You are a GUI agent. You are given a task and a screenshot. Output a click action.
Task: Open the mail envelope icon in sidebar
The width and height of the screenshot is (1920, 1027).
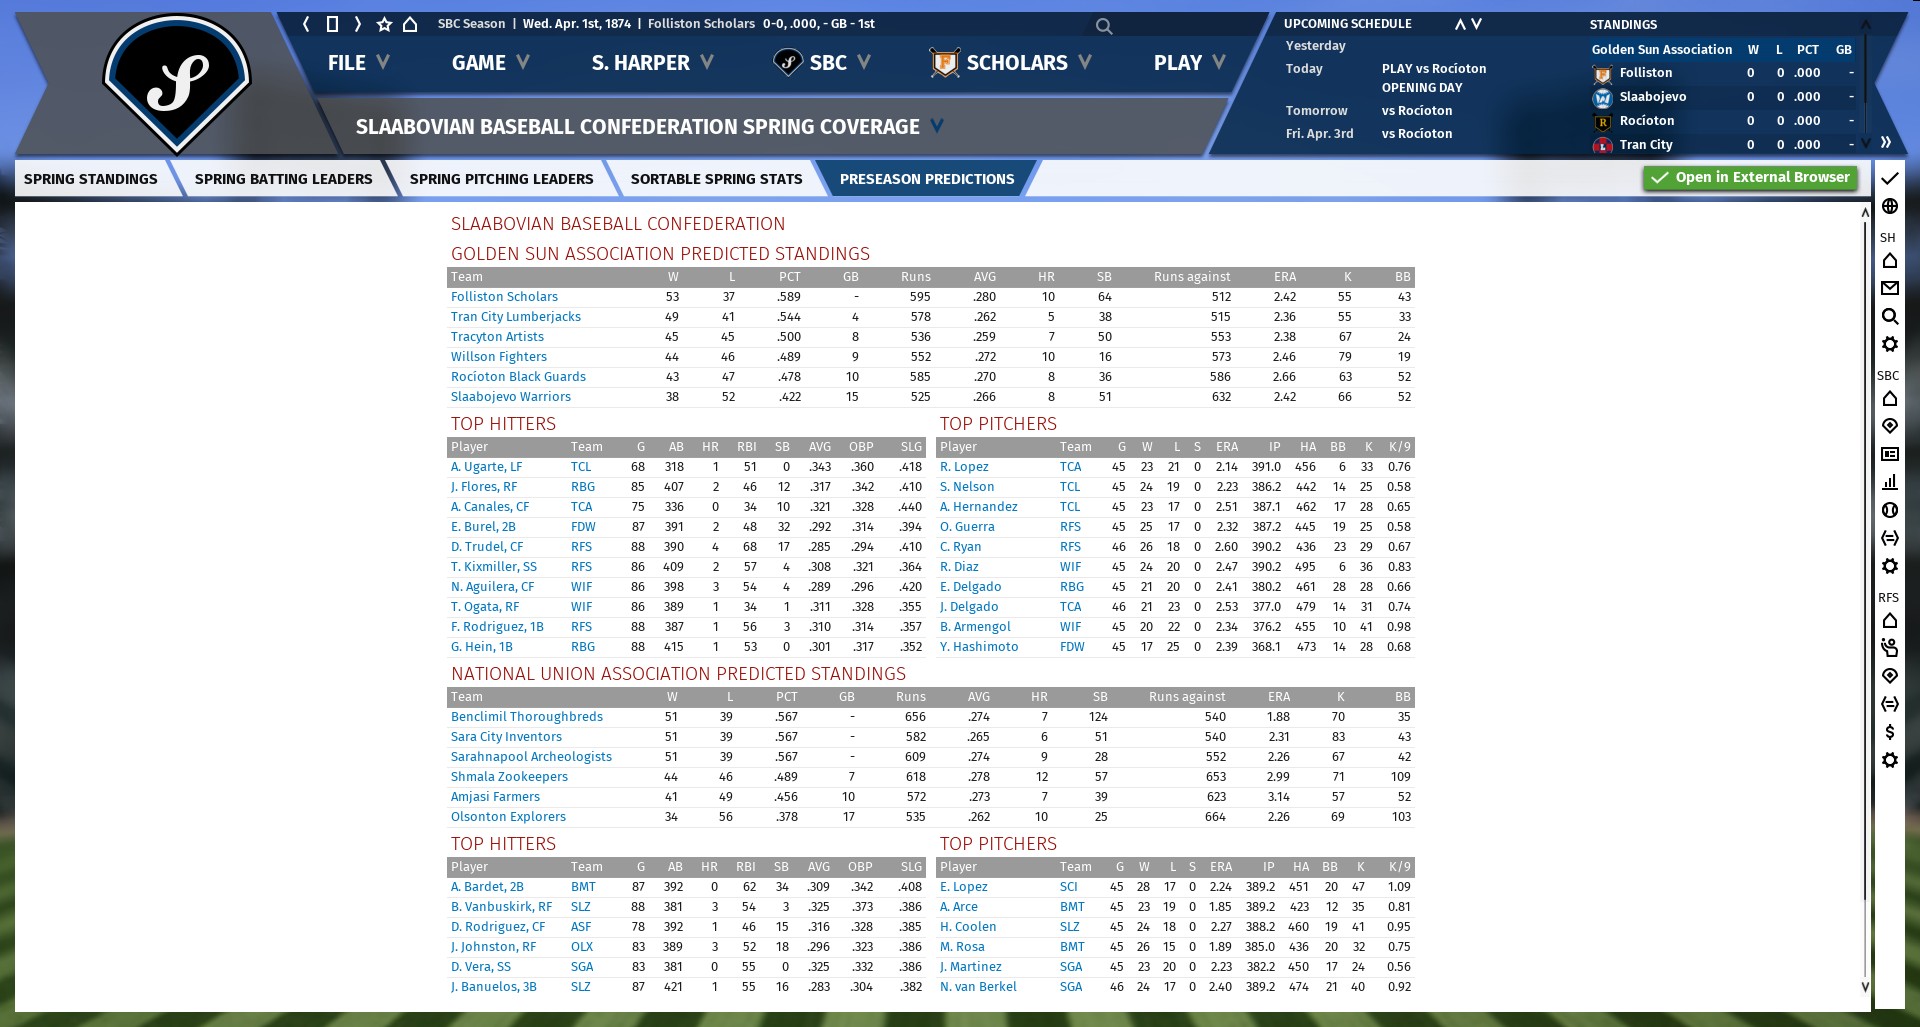(1889, 288)
